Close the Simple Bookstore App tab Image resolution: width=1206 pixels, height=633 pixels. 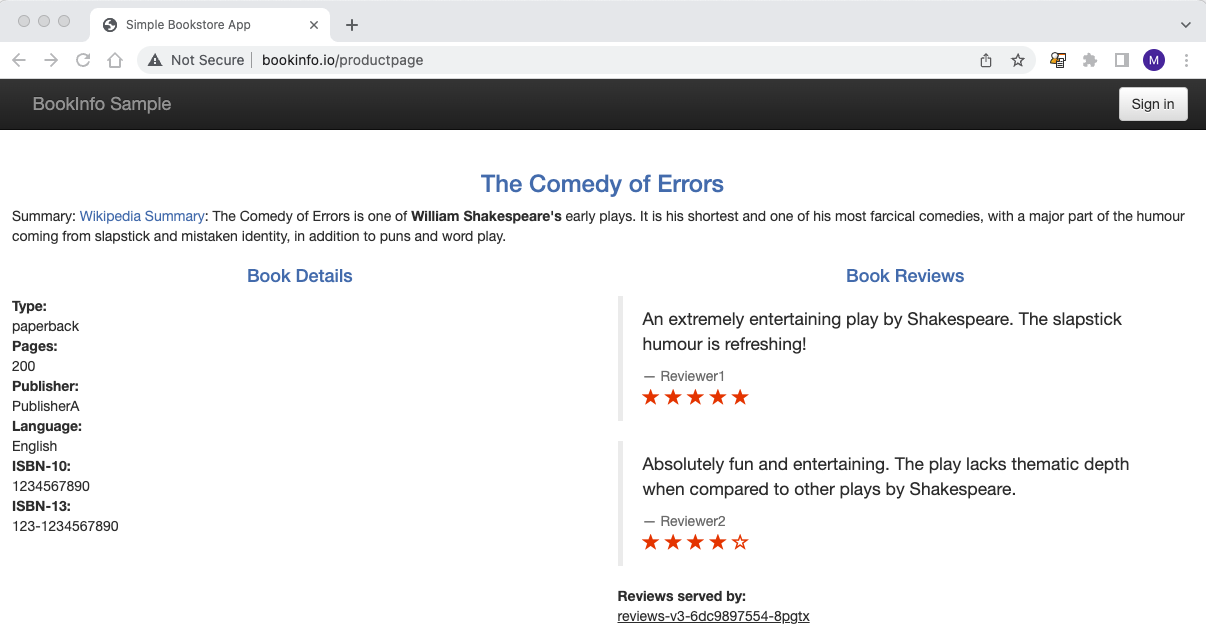314,25
